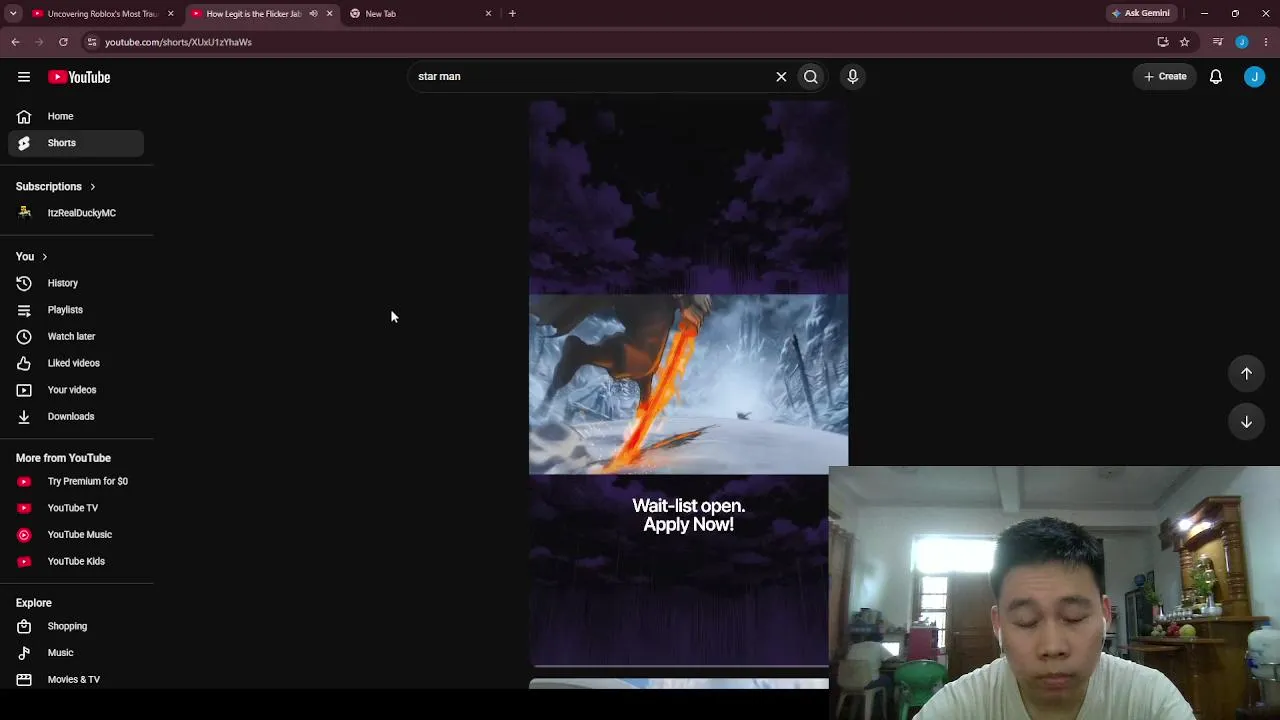Install the YouTube app from address bar
The height and width of the screenshot is (720, 1280).
point(1163,42)
